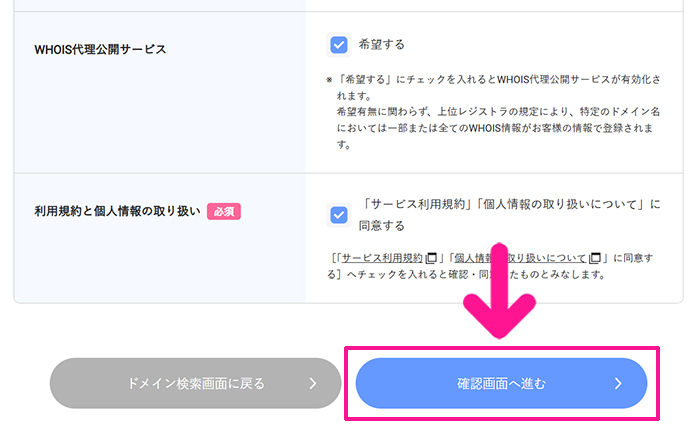
Task: Open the サービス利用規約 link
Action: click(x=382, y=257)
